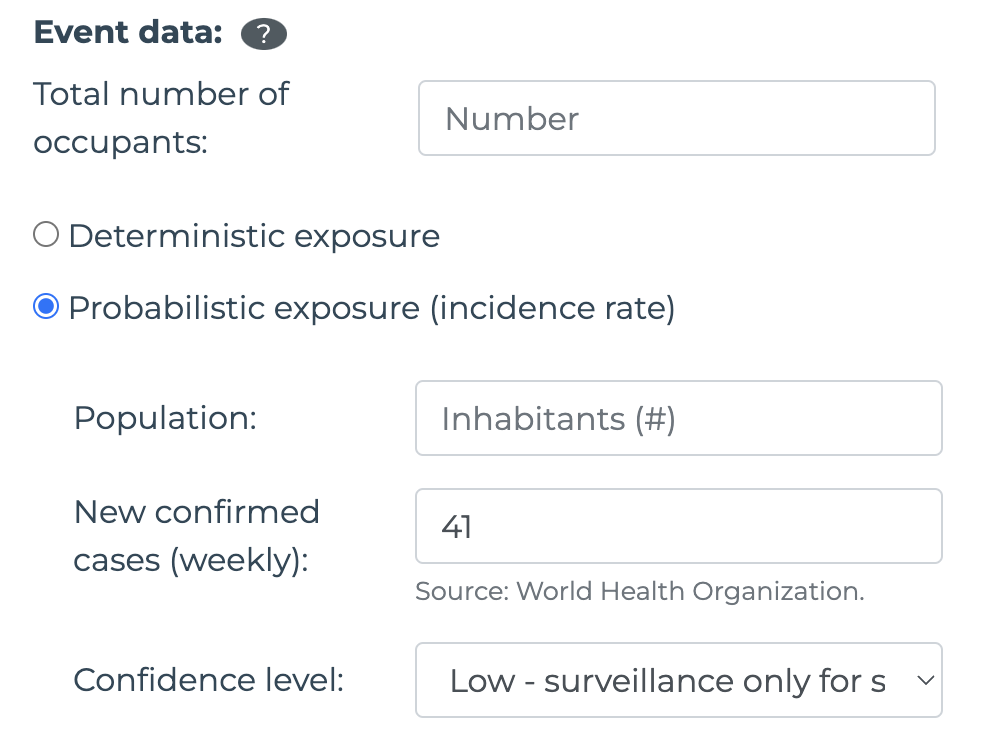Open the Confidence level dropdown
1004x730 pixels.
pyautogui.click(x=679, y=680)
